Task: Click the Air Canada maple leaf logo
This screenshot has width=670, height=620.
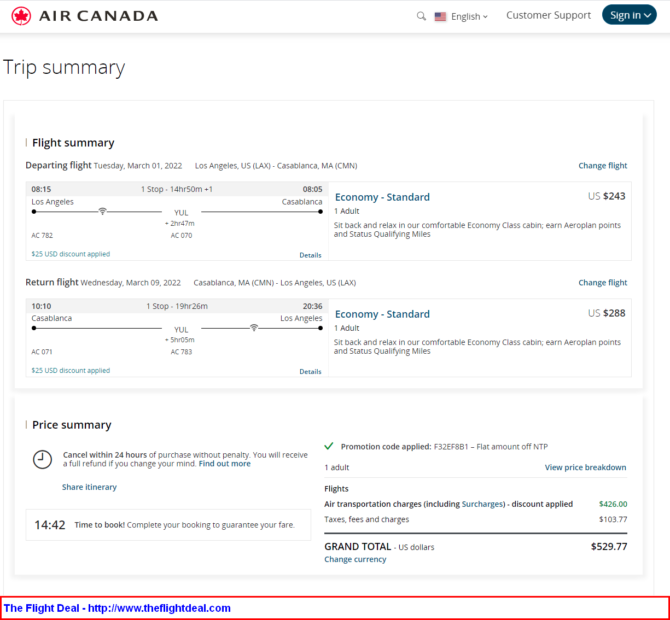Action: (21, 16)
